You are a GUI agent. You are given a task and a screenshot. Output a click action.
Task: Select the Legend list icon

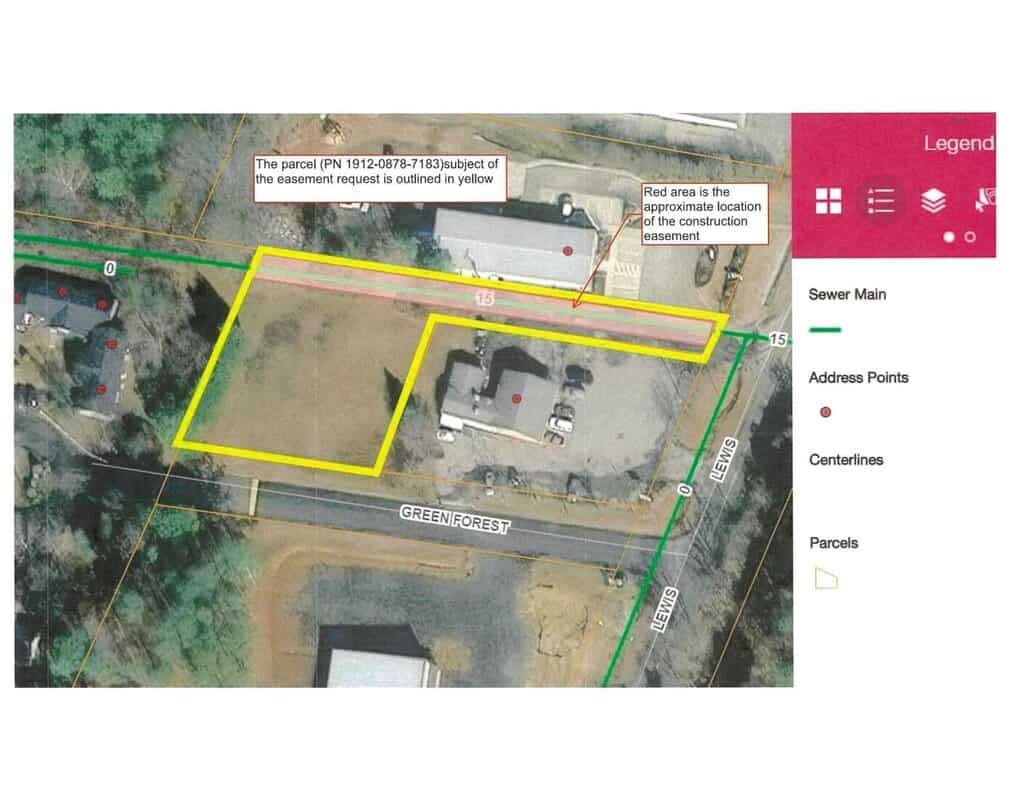[881, 201]
